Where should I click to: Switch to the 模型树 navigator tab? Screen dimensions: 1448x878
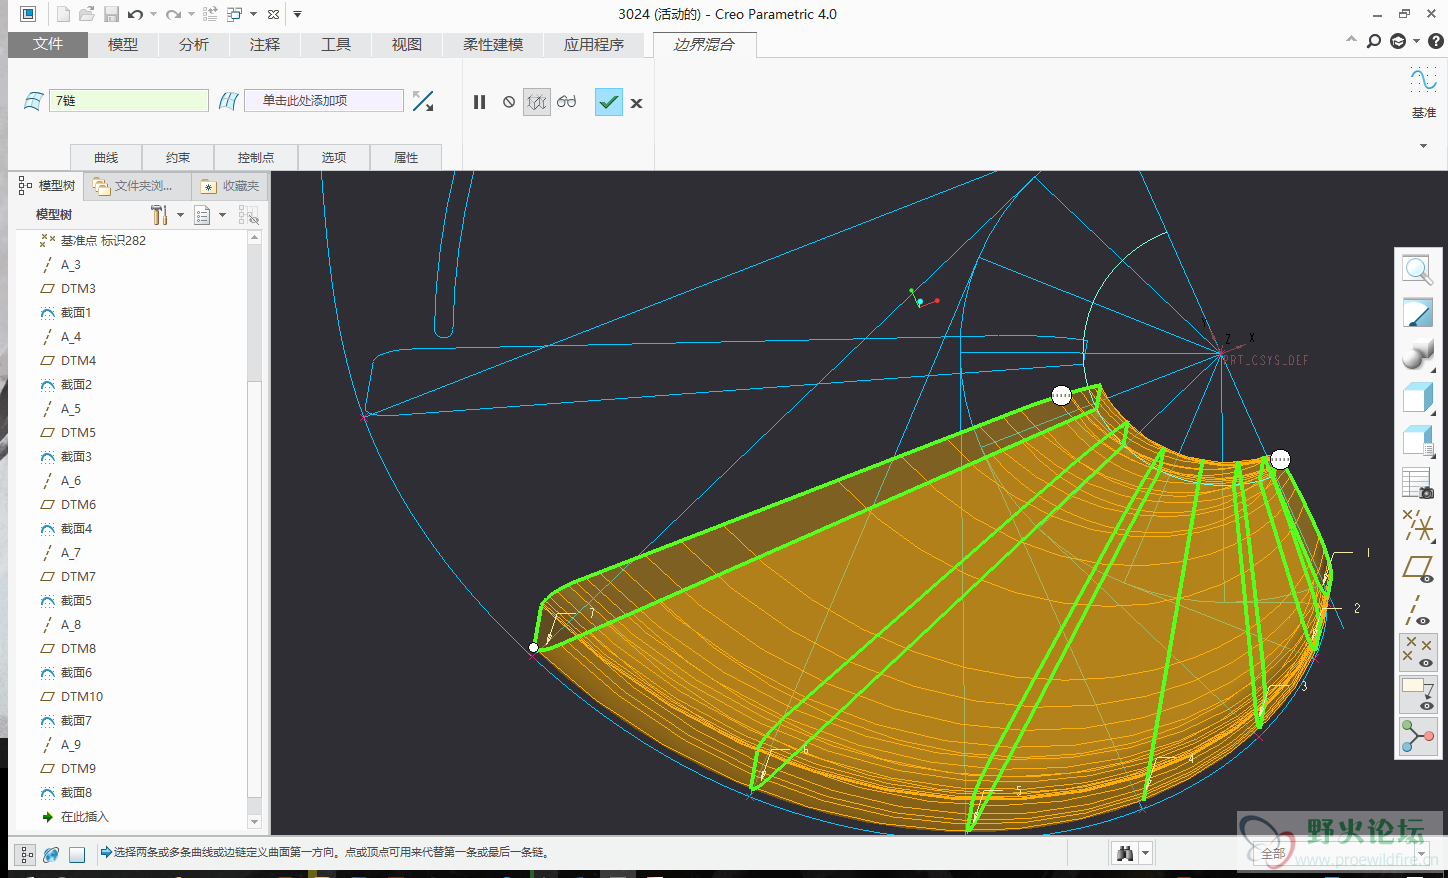[x=47, y=185]
